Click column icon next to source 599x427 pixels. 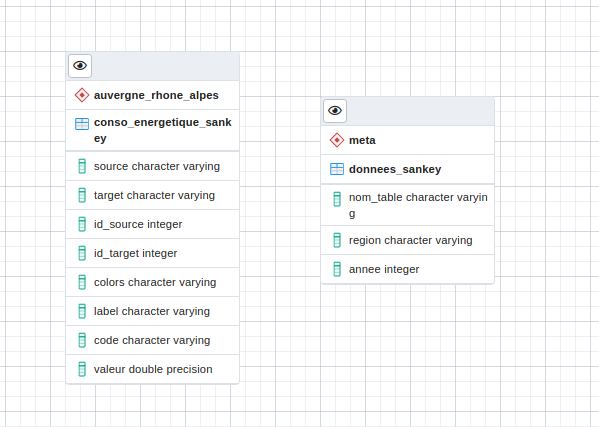82,166
